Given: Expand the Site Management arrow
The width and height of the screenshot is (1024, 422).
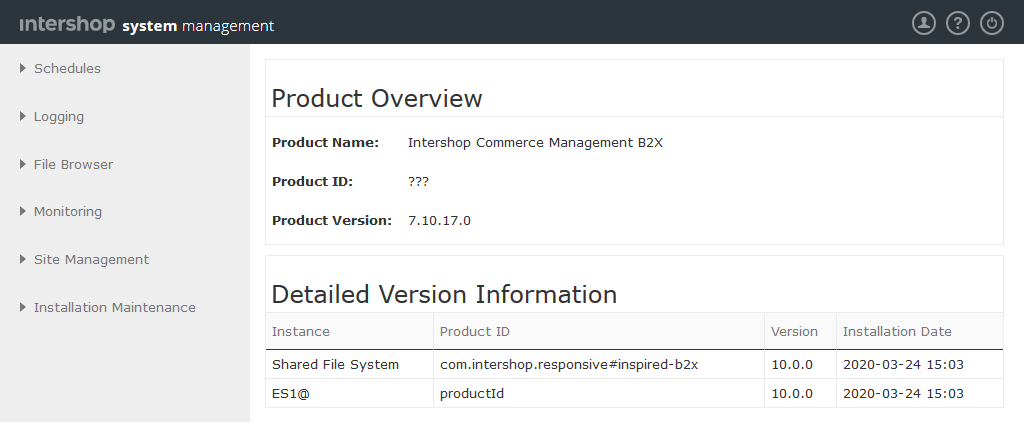Looking at the screenshot, I should [23, 259].
